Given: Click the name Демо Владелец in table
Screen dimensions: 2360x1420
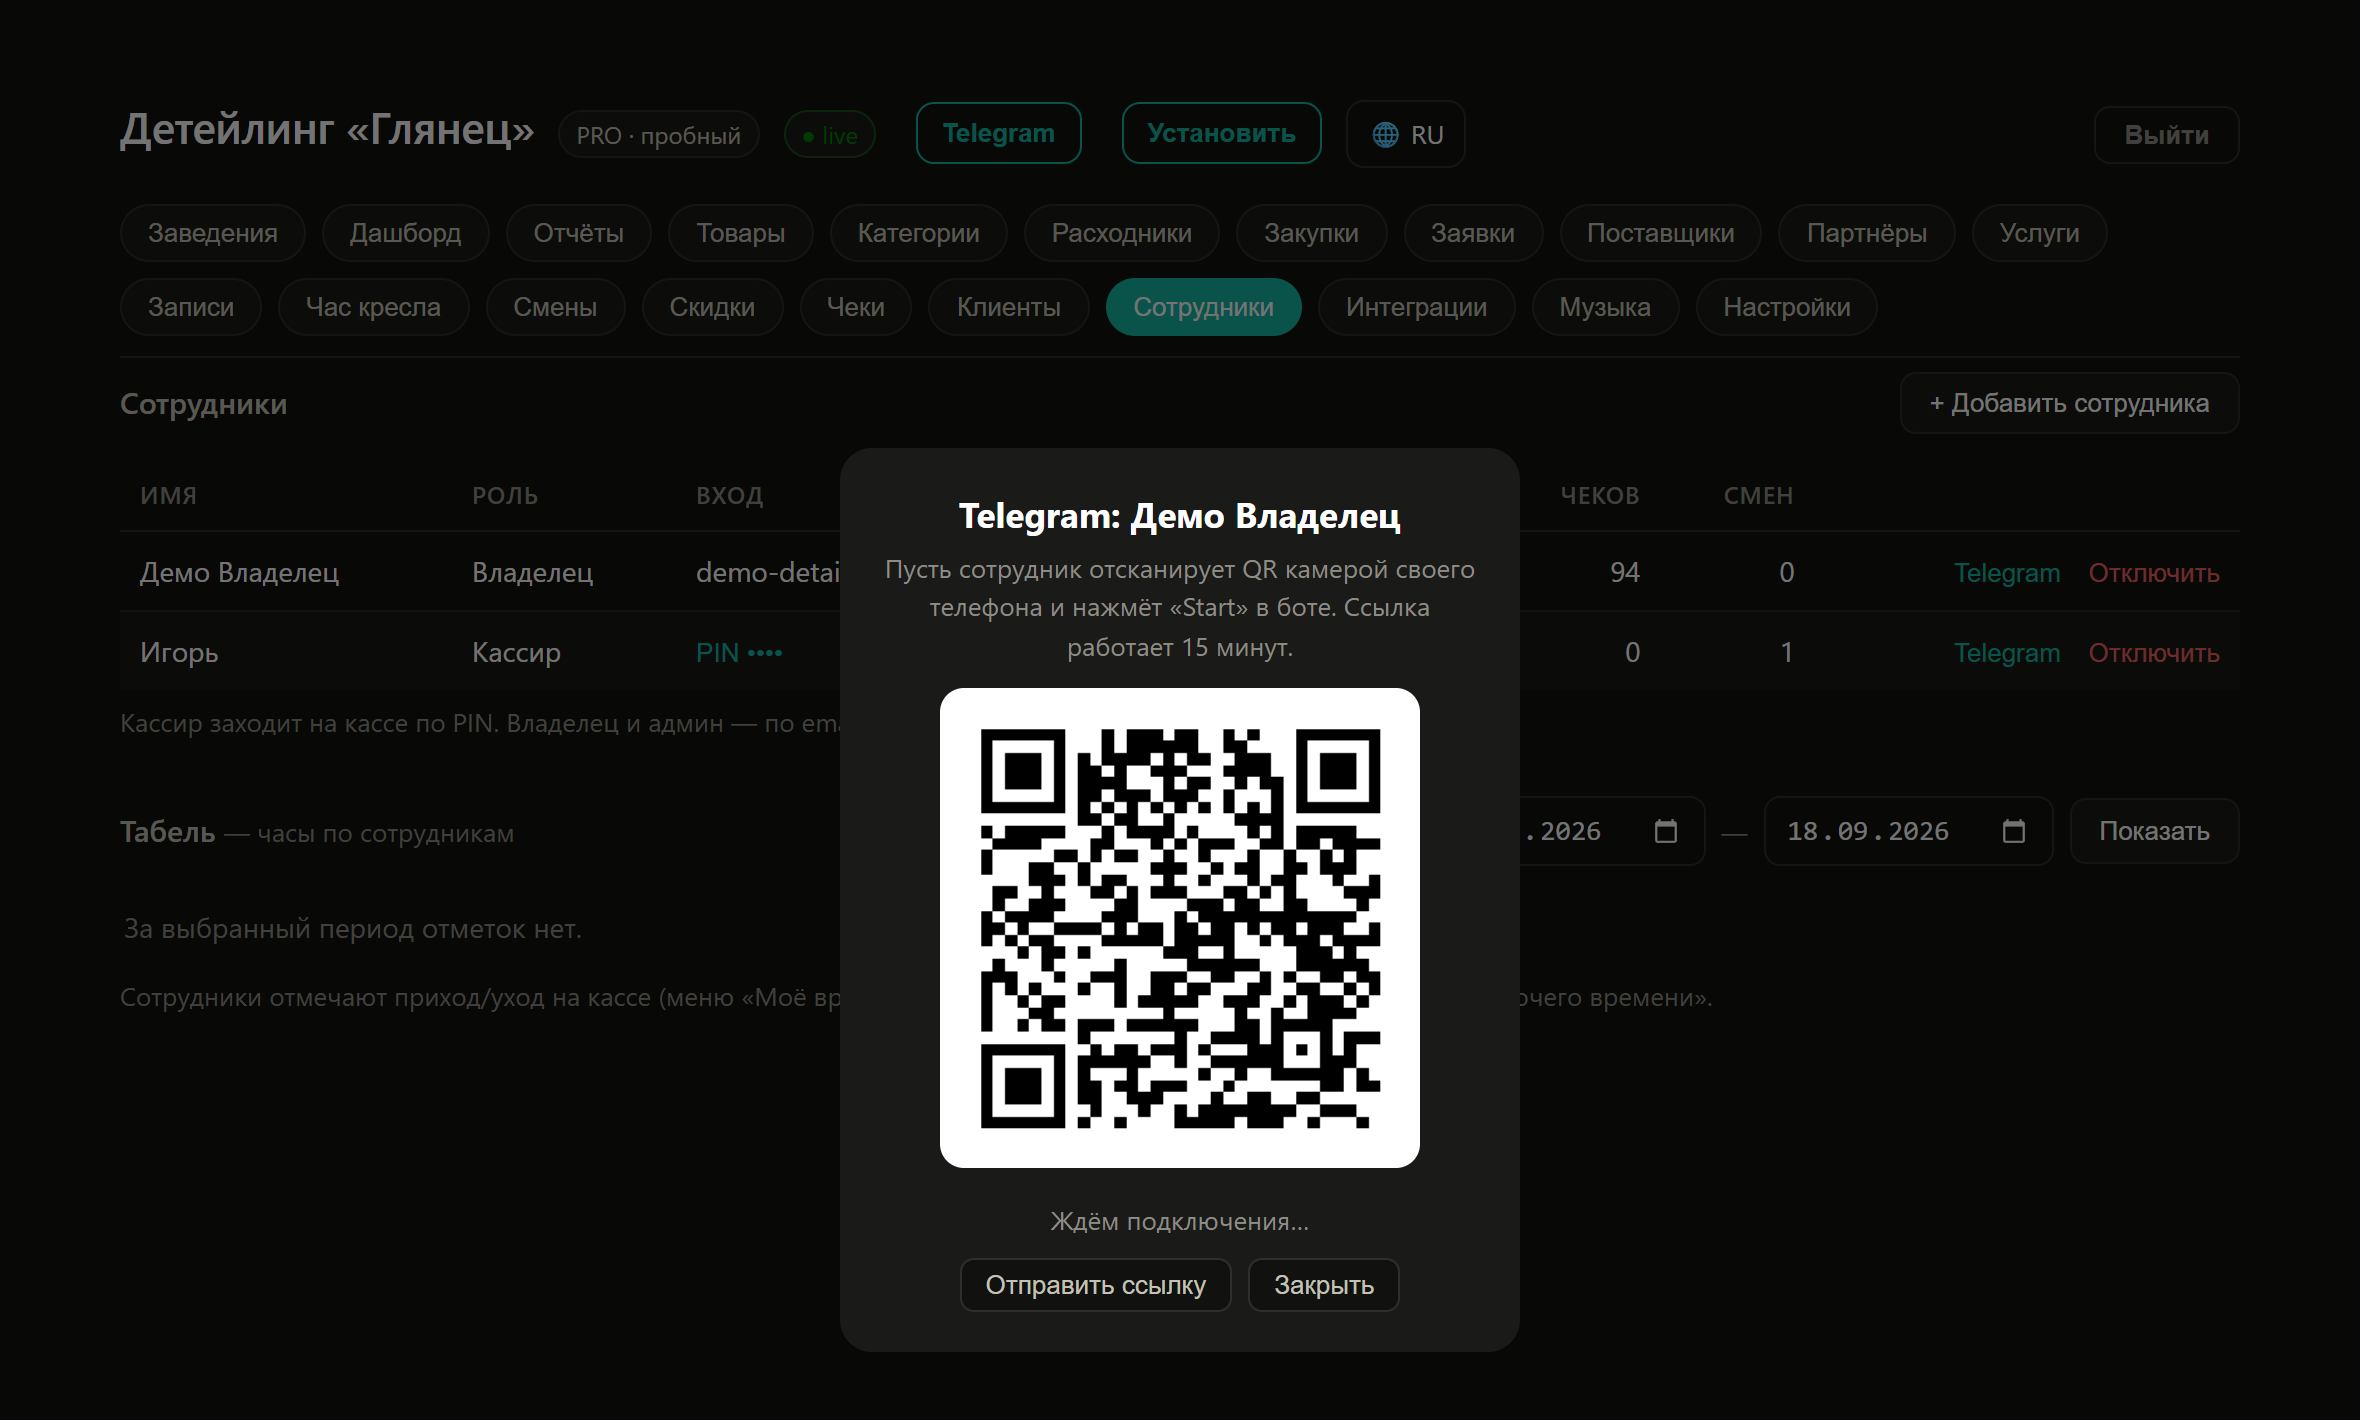Looking at the screenshot, I should coord(240,573).
